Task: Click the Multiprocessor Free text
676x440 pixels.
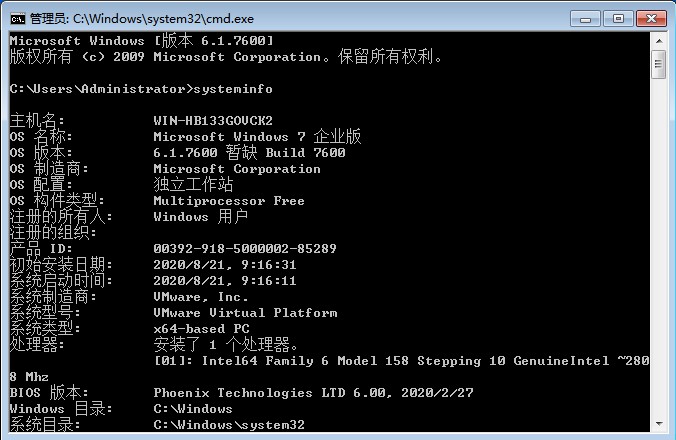Action: click(x=228, y=201)
